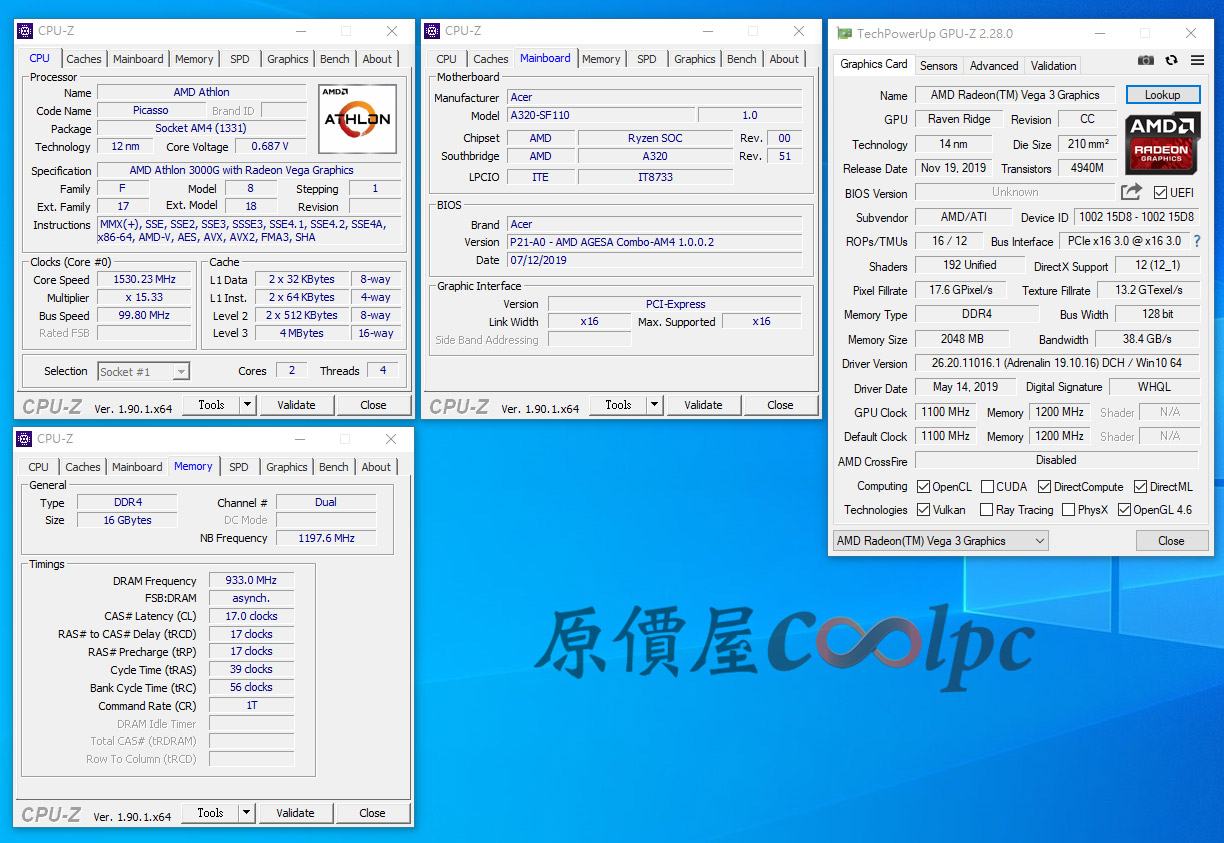Click the Code Name value Picasso
The height and width of the screenshot is (843, 1224).
(151, 111)
